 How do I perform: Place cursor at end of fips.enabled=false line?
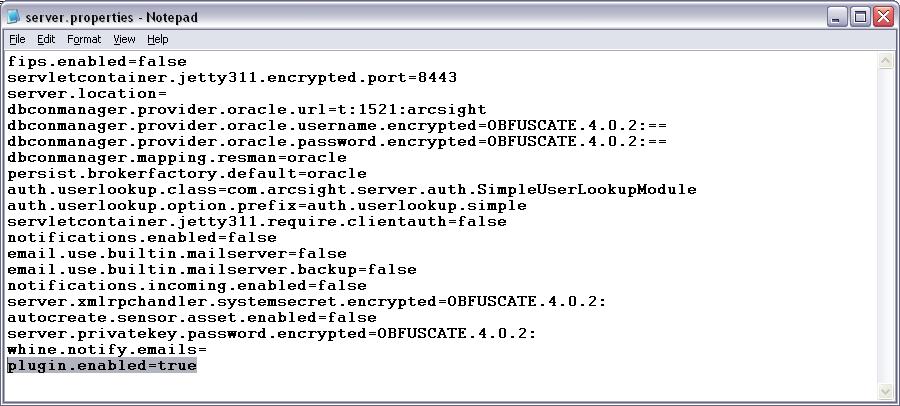[187, 61]
